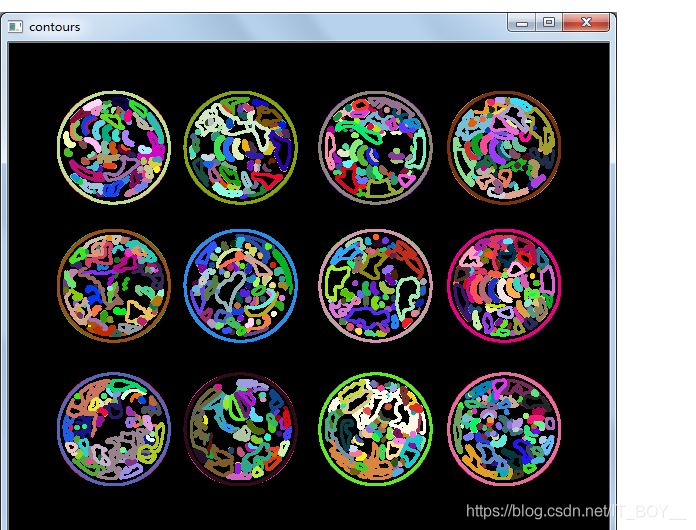Minimize the contours window

point(522,22)
